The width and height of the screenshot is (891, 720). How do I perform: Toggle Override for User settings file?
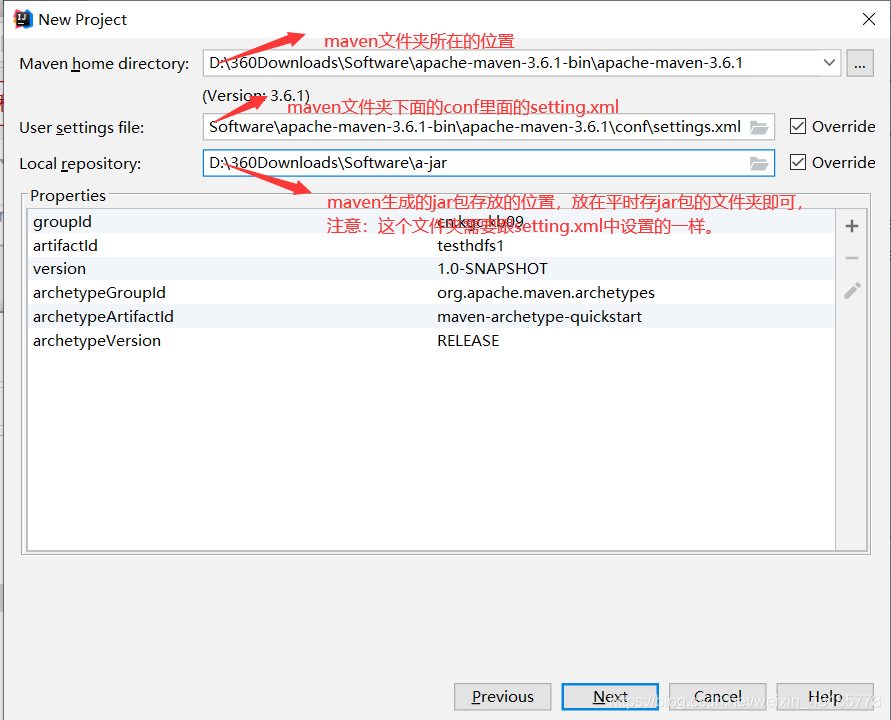pos(798,126)
